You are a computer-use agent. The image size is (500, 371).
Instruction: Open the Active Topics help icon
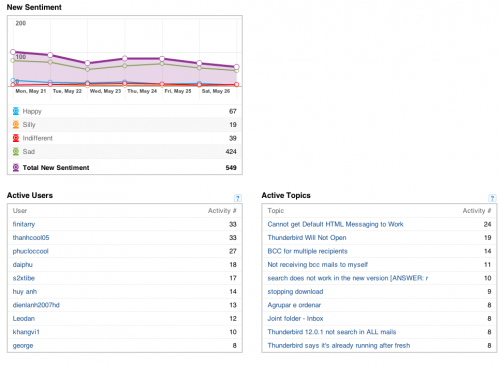click(492, 198)
